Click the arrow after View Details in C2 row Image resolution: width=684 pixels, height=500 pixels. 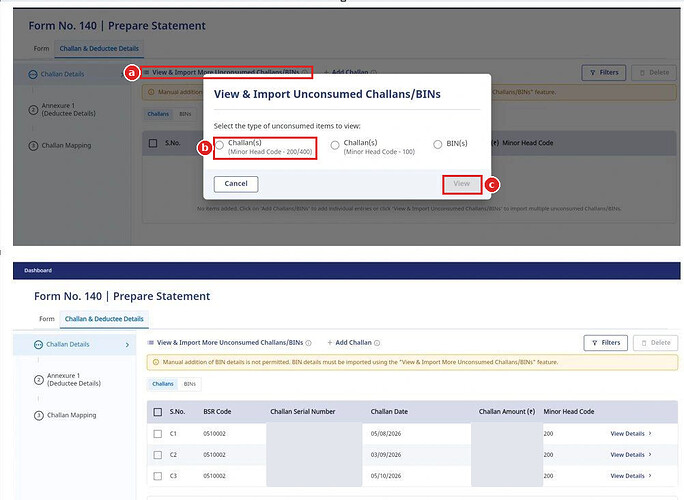coord(650,455)
